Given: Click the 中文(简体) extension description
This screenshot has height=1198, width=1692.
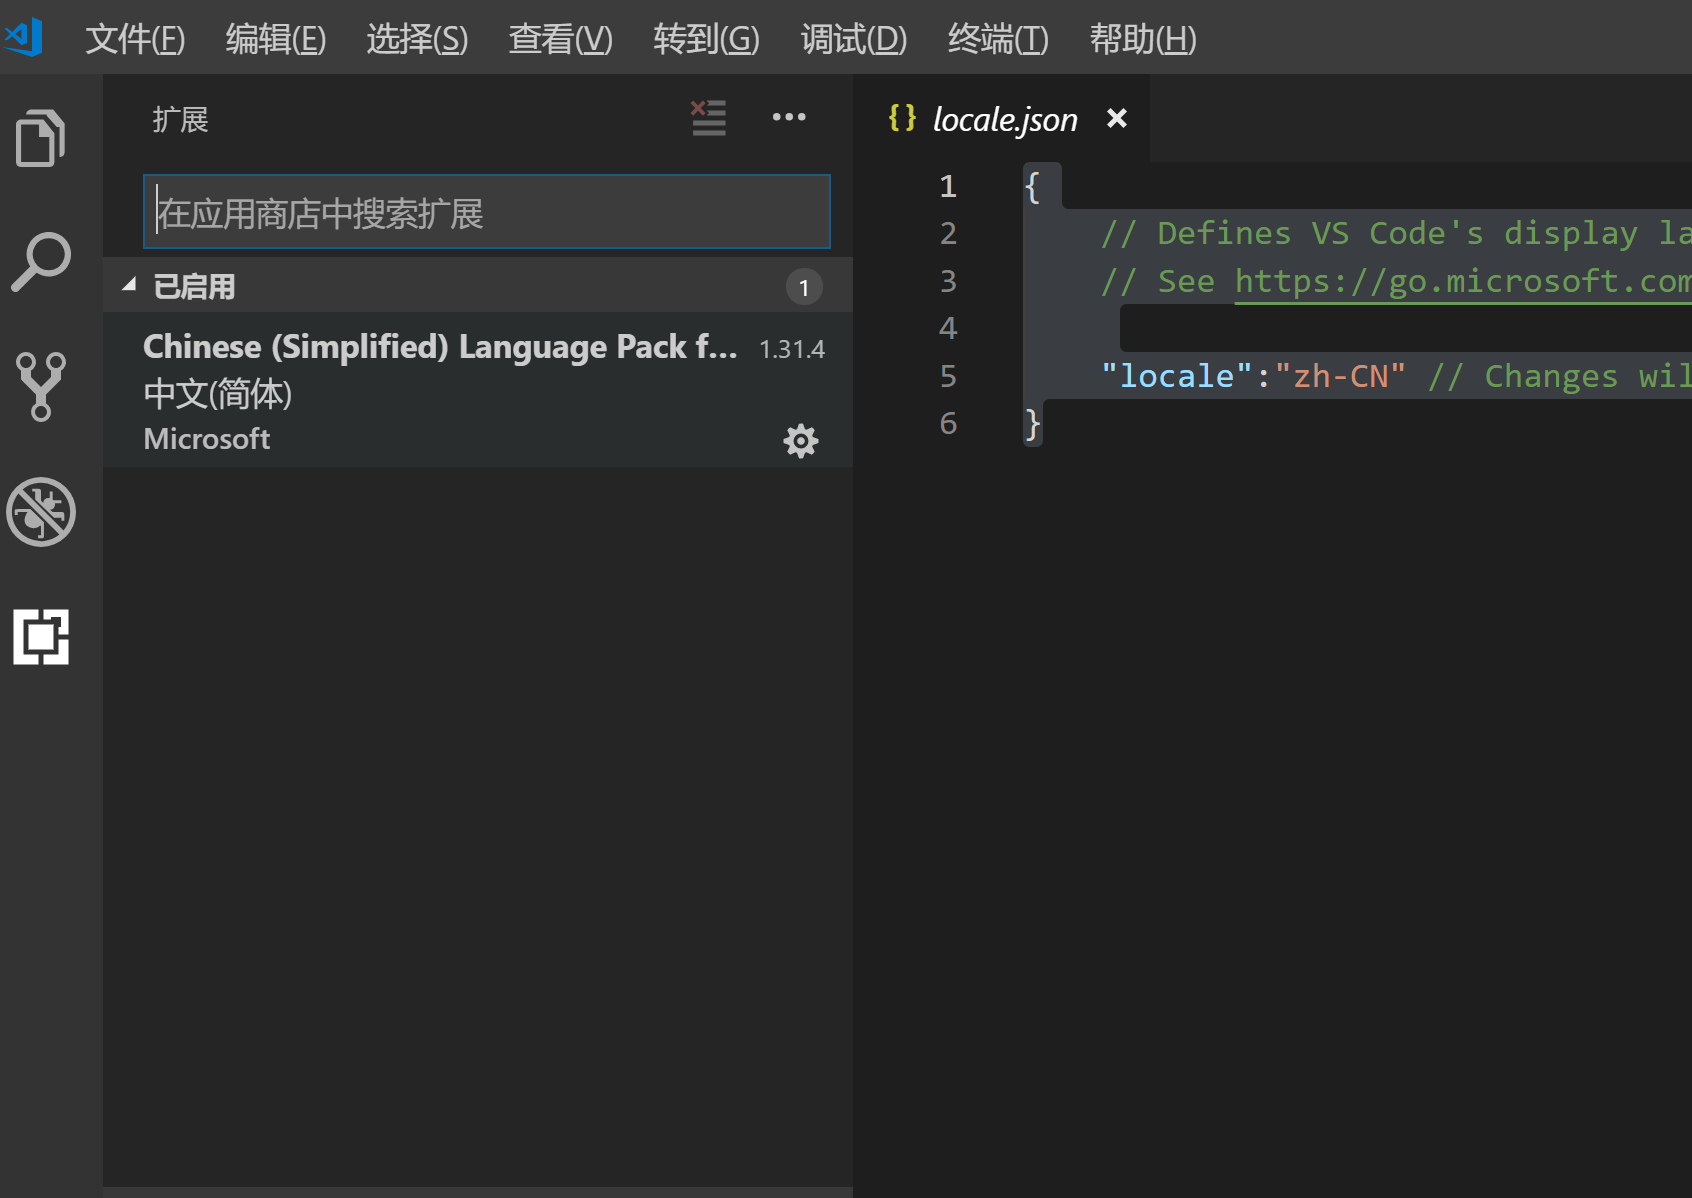Looking at the screenshot, I should coord(218,394).
